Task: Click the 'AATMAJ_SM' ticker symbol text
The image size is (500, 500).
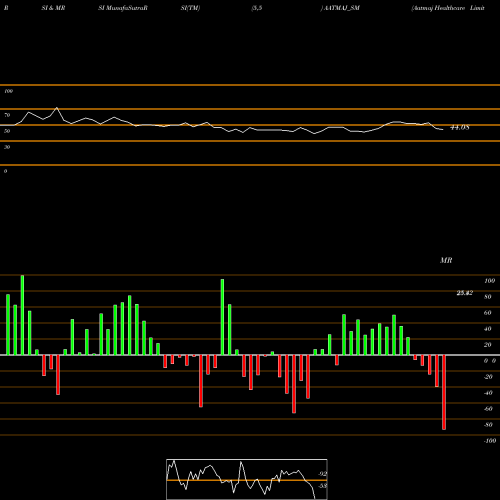Action: [x=341, y=8]
